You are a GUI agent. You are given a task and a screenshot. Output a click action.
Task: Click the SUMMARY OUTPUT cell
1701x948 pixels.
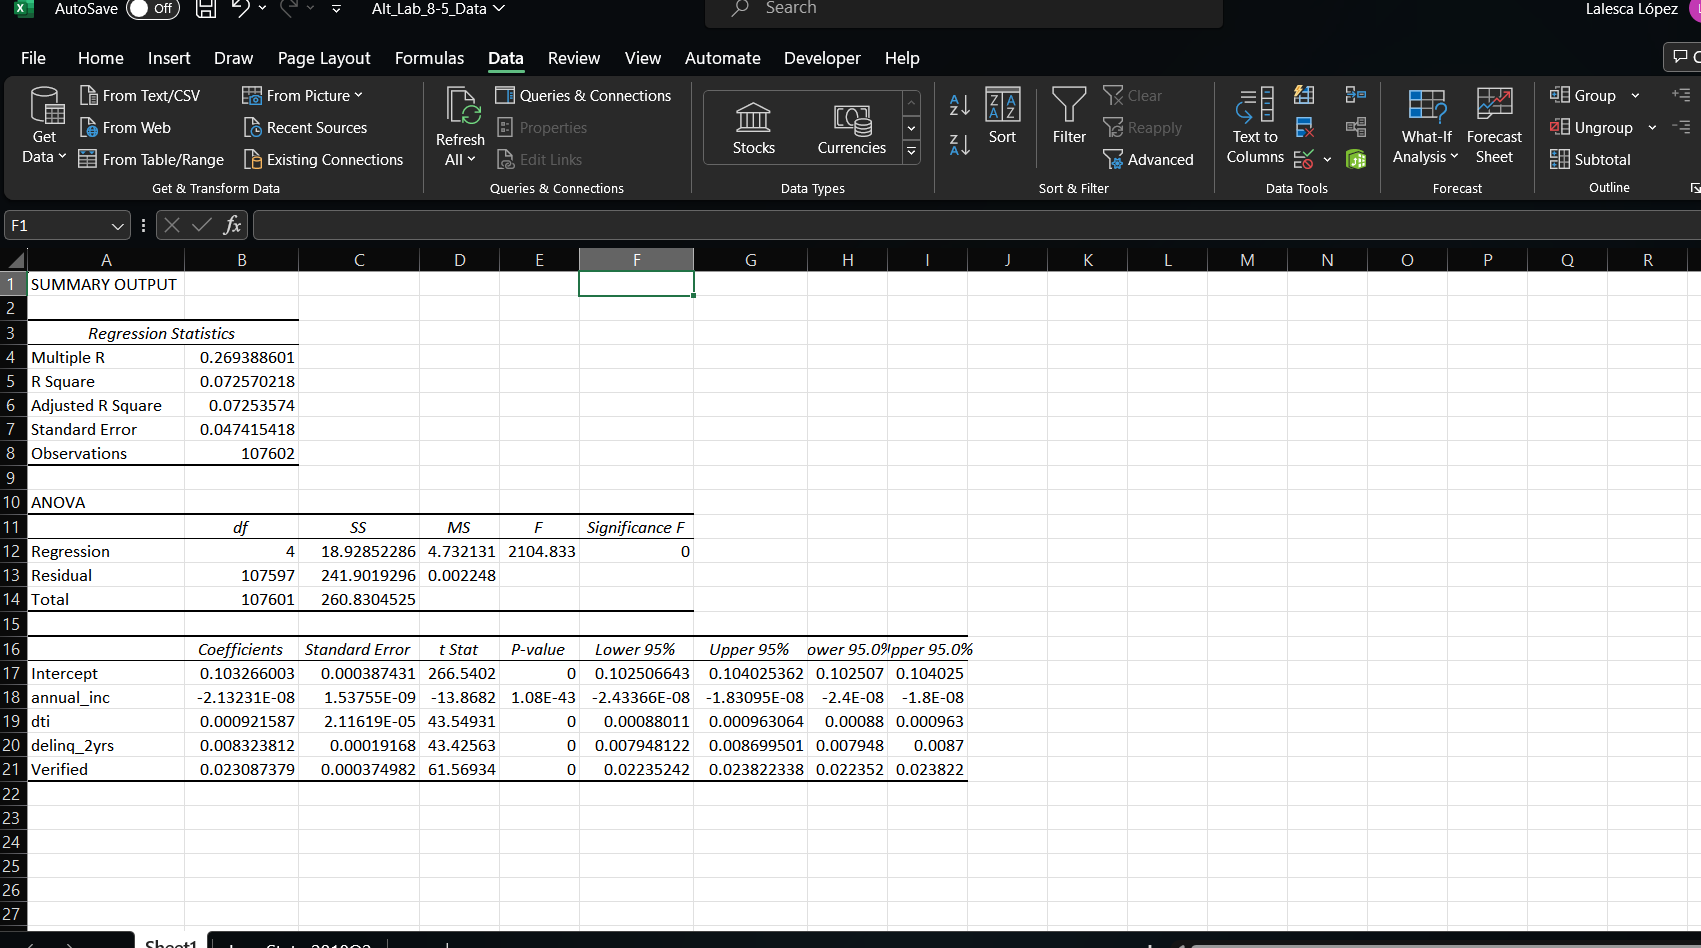point(105,284)
